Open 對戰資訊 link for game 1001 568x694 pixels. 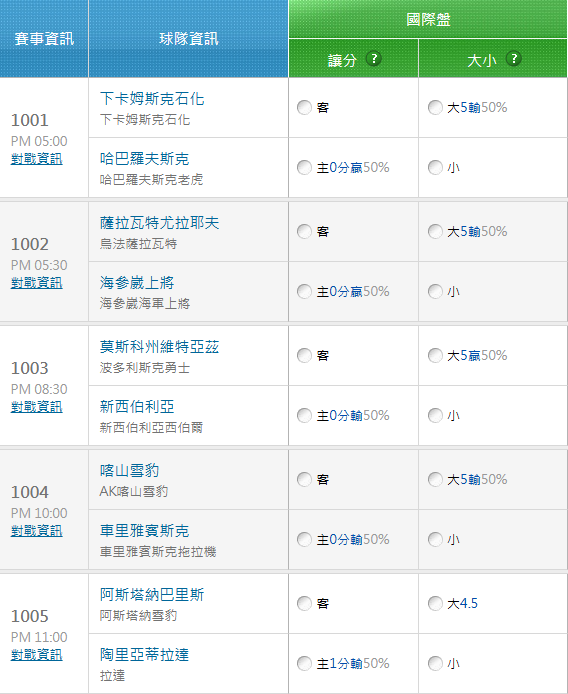37,159
